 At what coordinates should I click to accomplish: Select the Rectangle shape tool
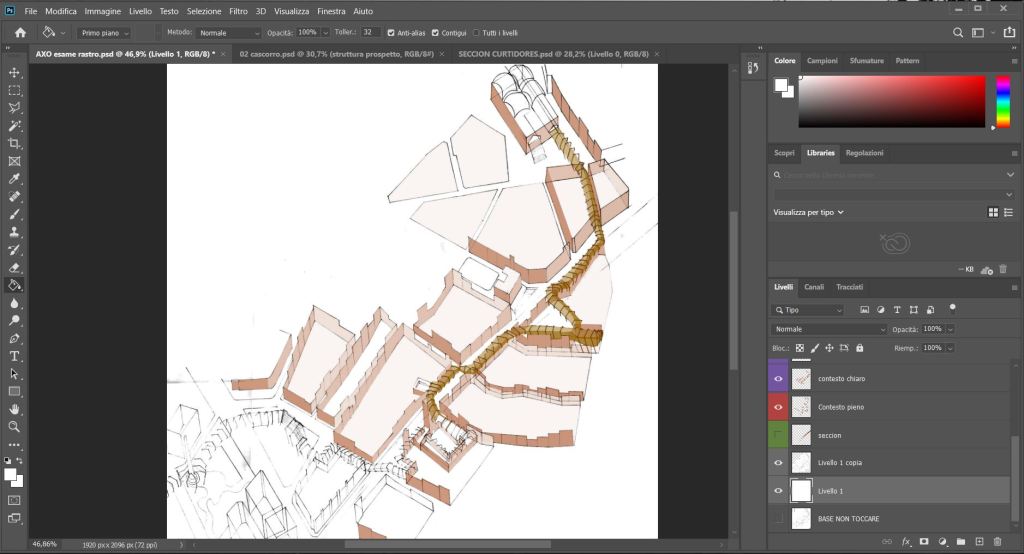pos(14,391)
